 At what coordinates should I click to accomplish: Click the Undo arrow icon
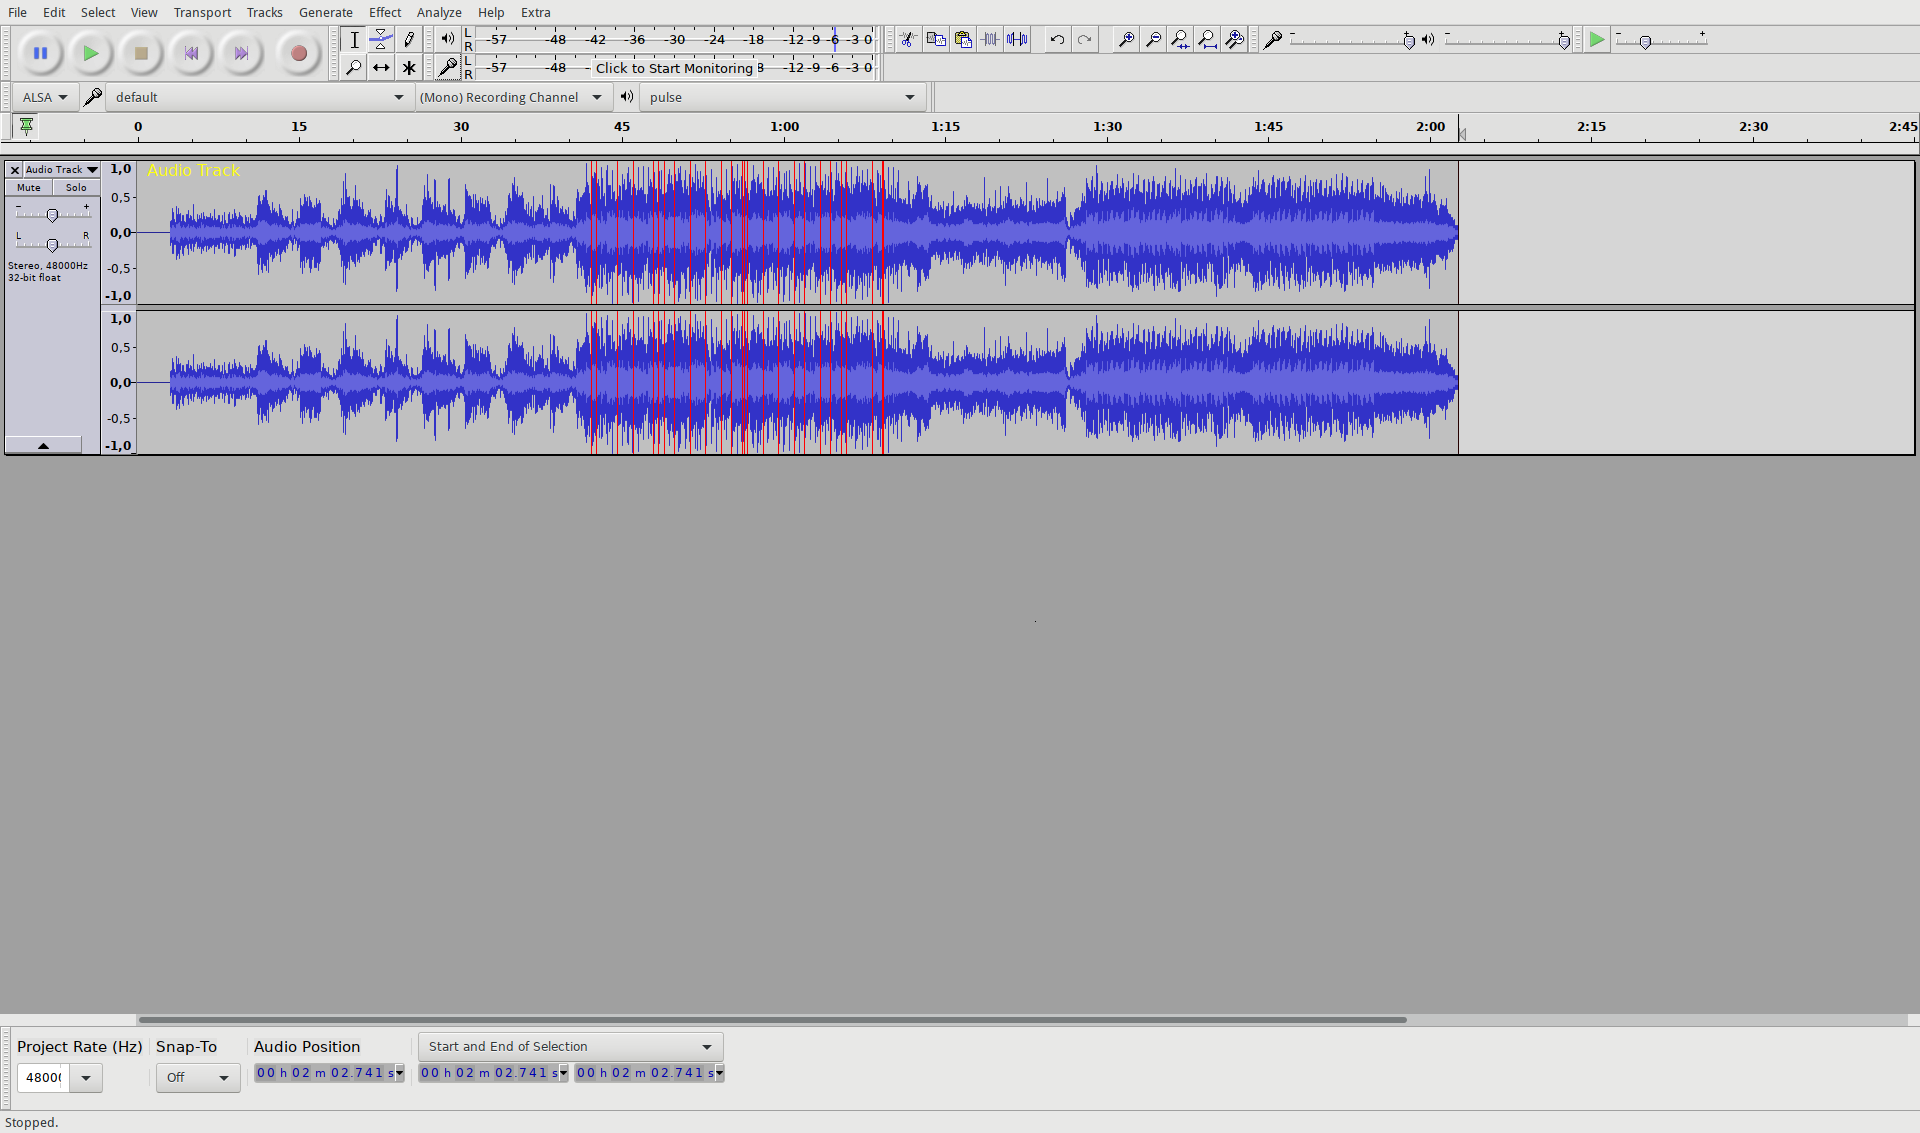pyautogui.click(x=1057, y=40)
